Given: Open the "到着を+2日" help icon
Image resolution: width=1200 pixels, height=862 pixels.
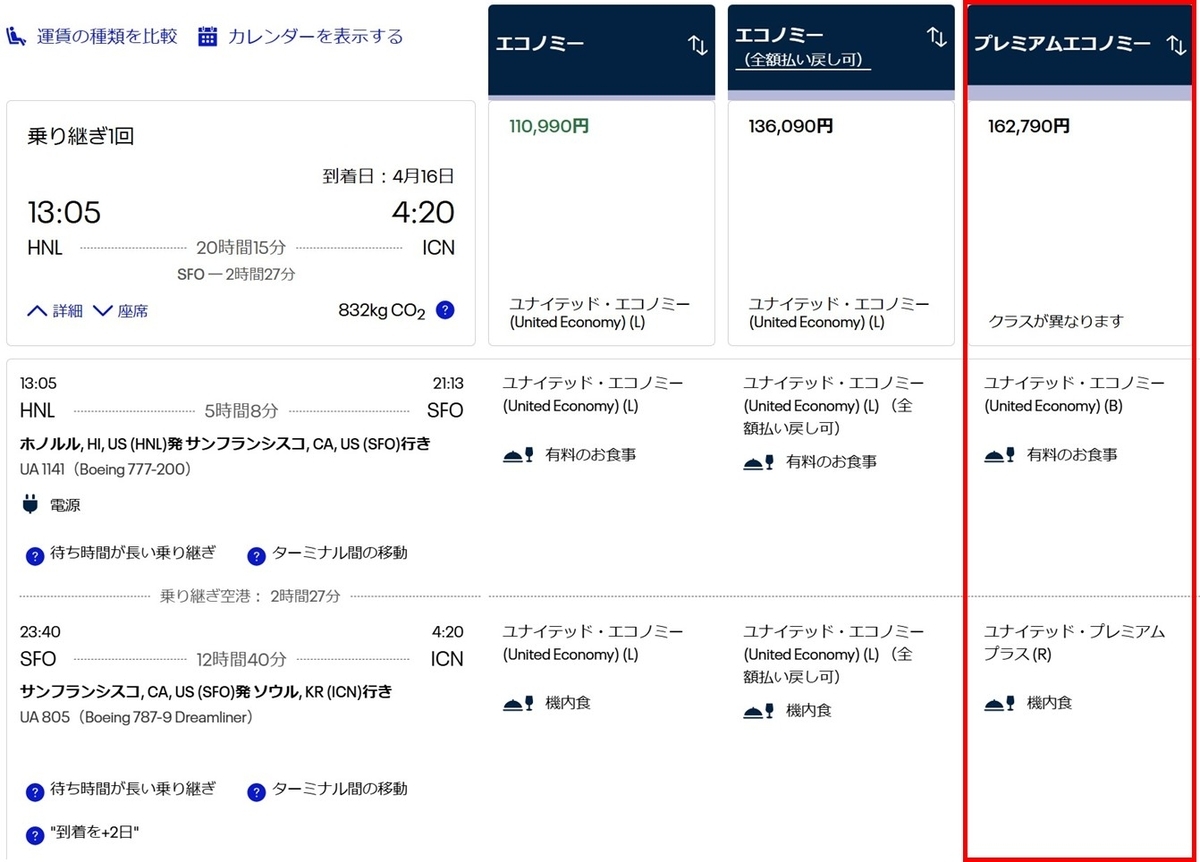Looking at the screenshot, I should pos(35,834).
